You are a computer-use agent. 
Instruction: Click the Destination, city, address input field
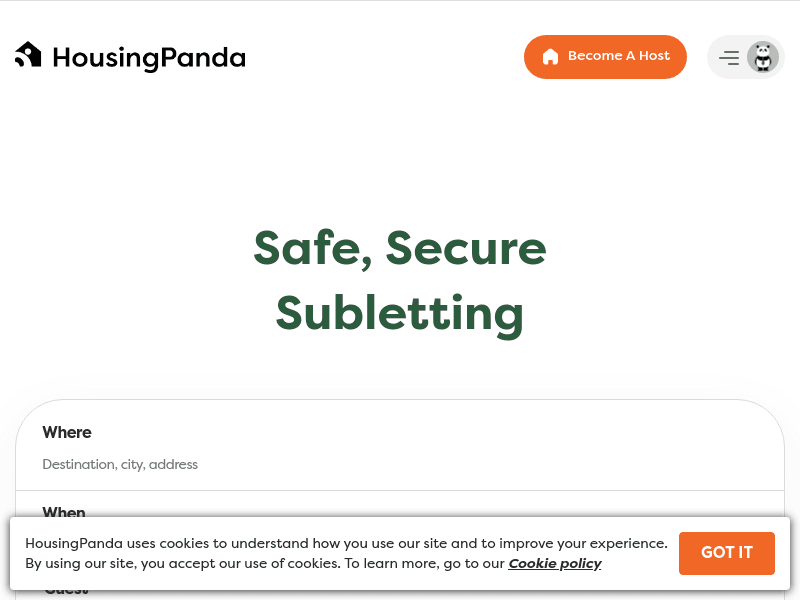point(120,464)
